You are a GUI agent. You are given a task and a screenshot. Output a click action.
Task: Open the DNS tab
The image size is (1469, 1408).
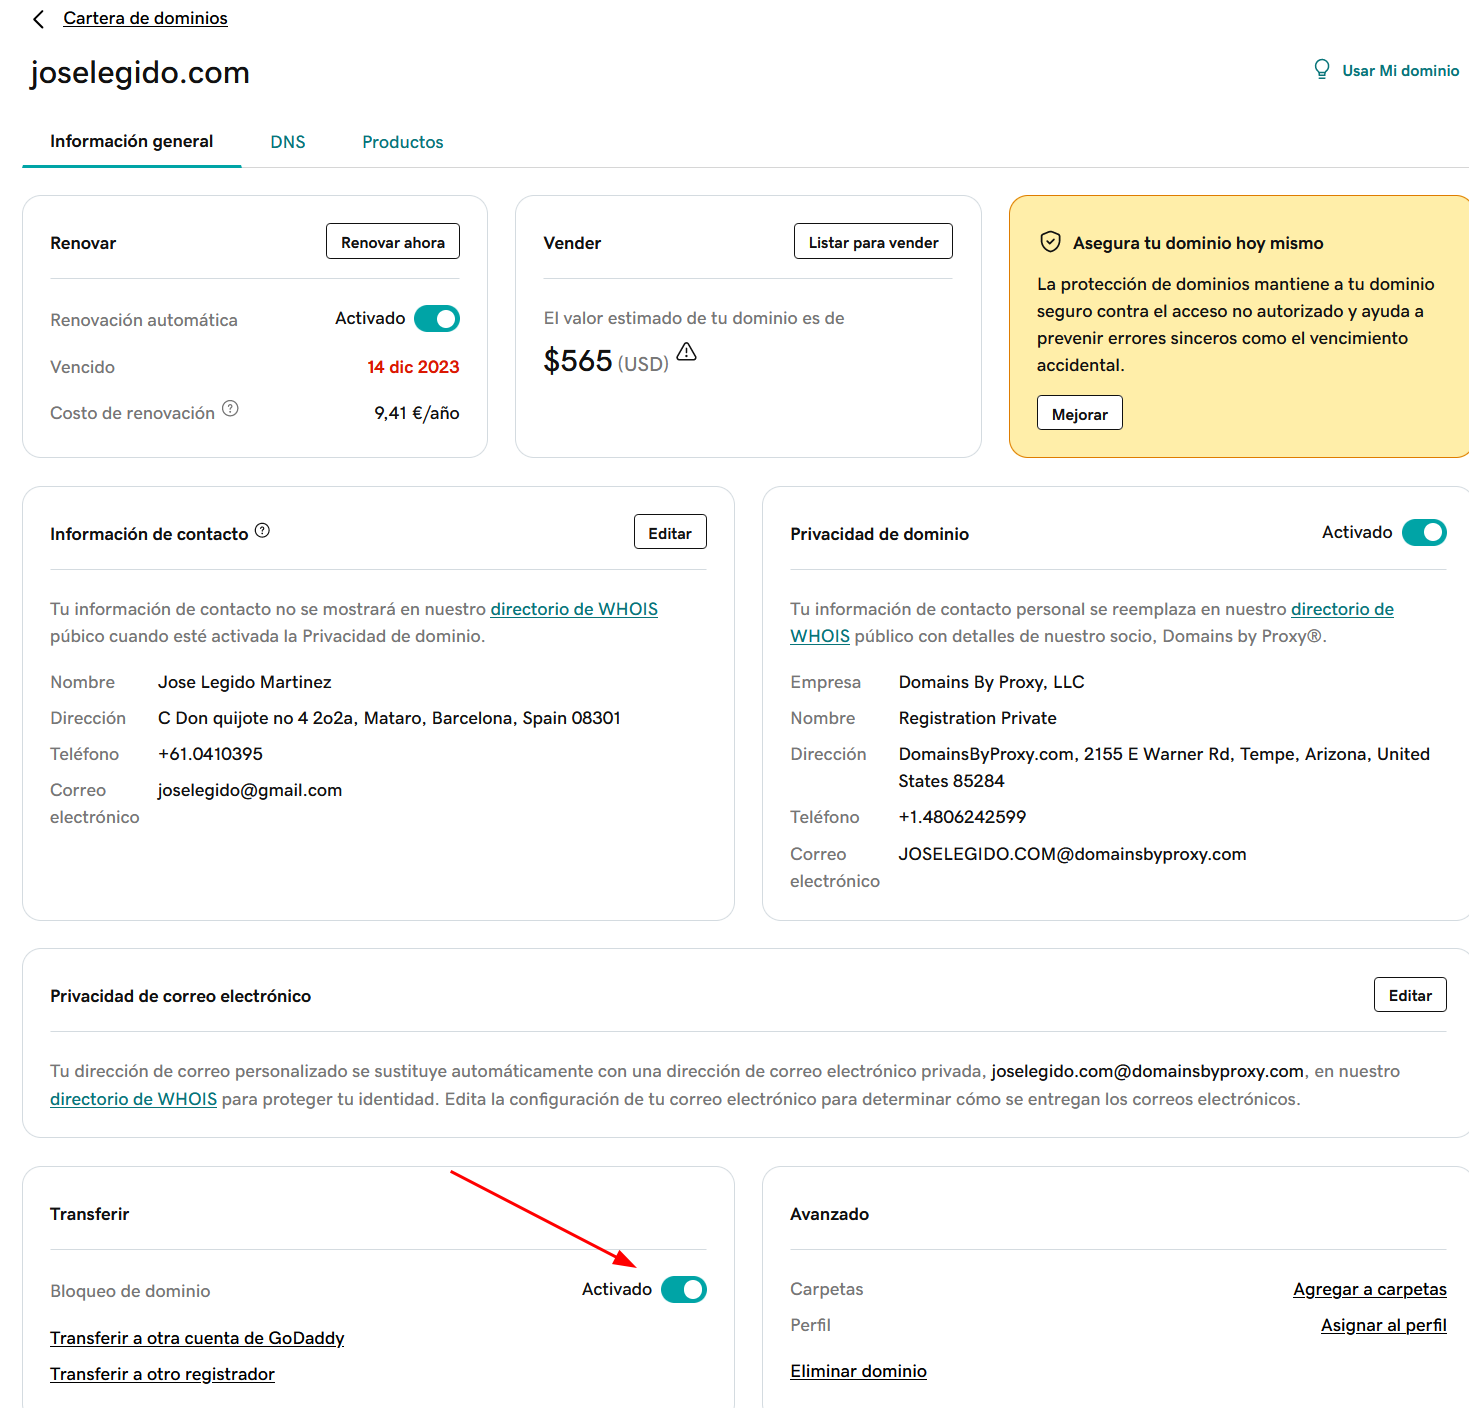pos(288,142)
